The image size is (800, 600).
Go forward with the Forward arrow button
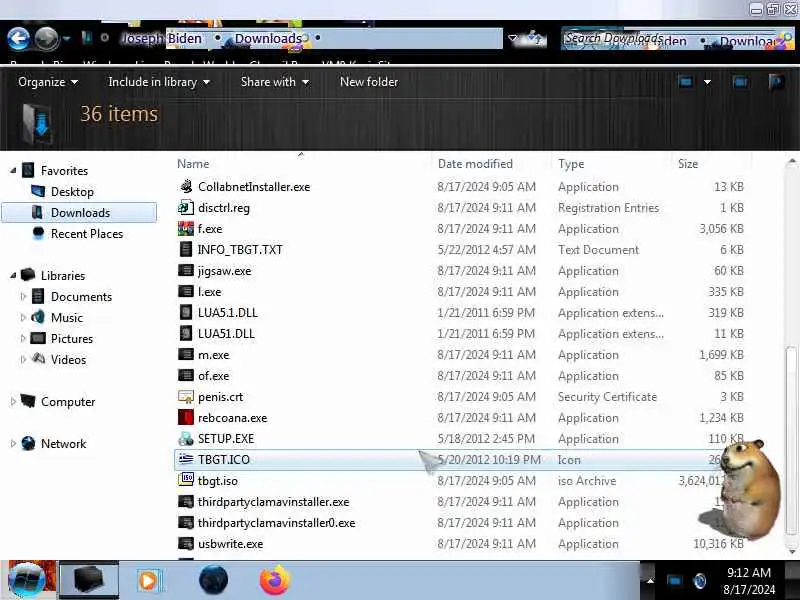pyautogui.click(x=47, y=38)
